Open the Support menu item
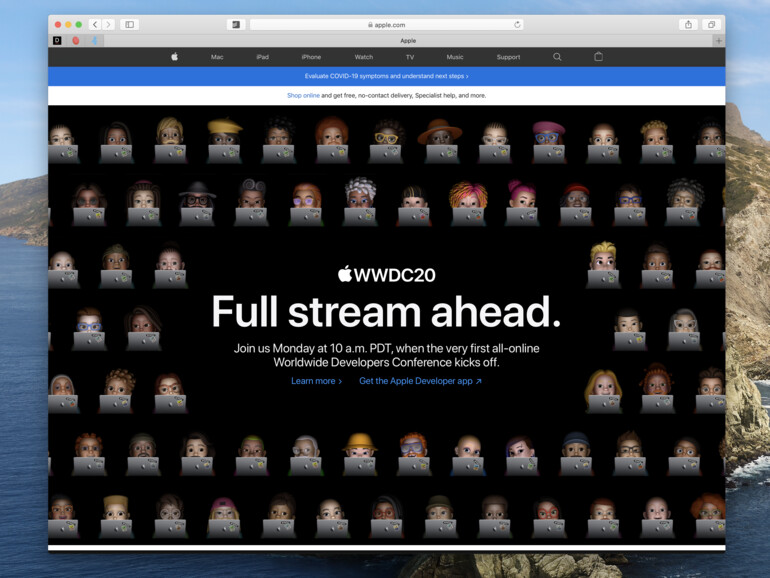Image resolution: width=770 pixels, height=578 pixels. pyautogui.click(x=508, y=57)
